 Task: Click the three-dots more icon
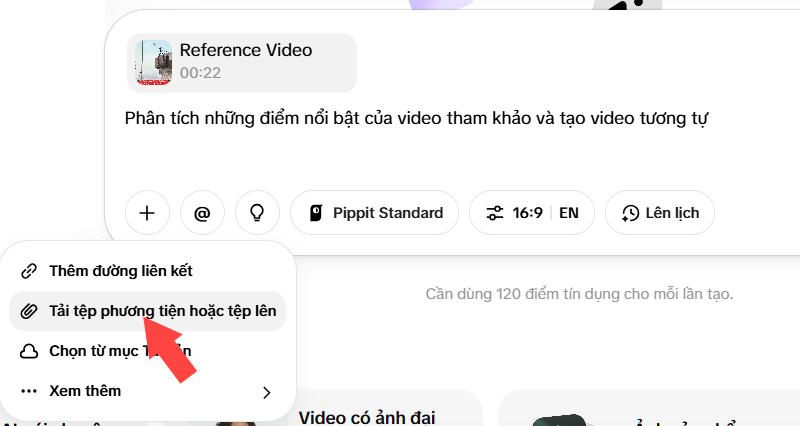coord(29,391)
